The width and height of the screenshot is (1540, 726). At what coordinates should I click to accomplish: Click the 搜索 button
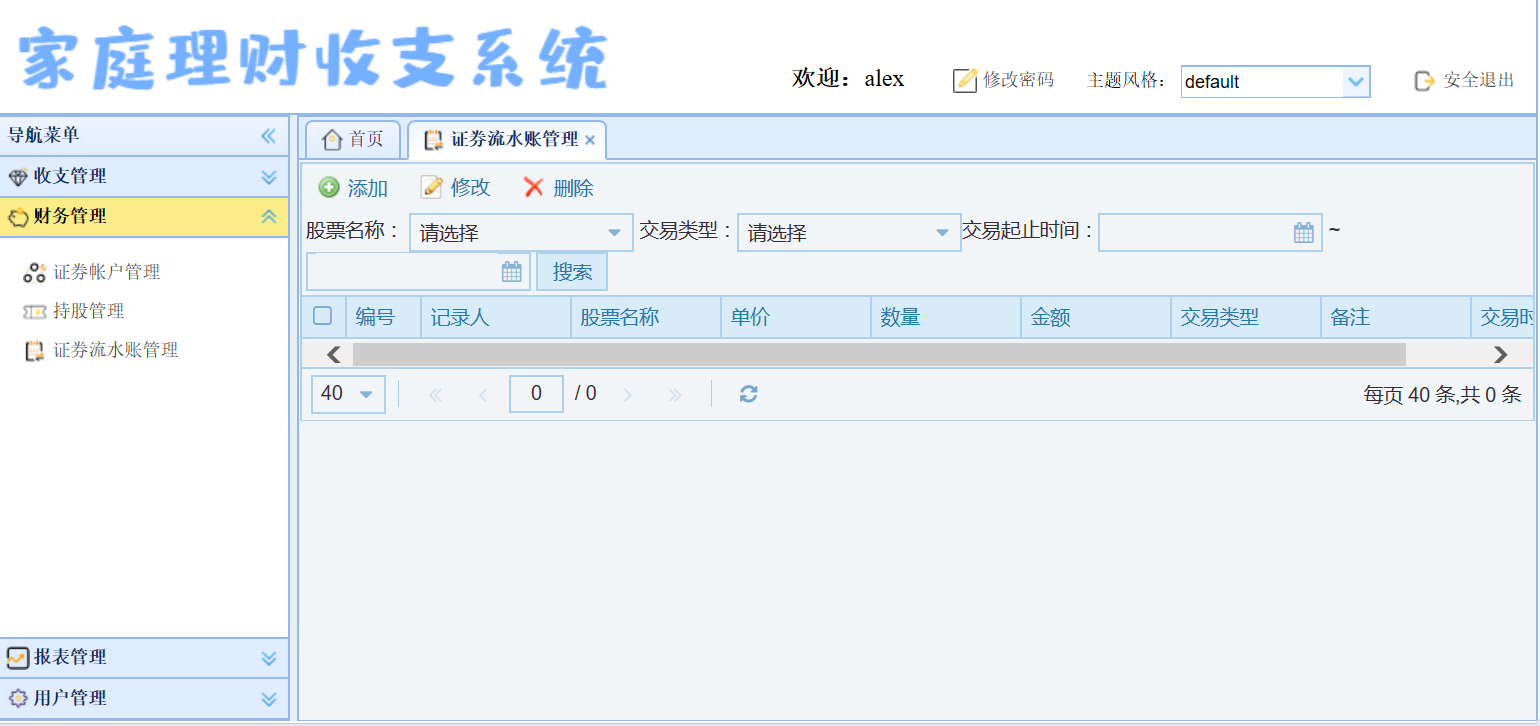click(572, 272)
